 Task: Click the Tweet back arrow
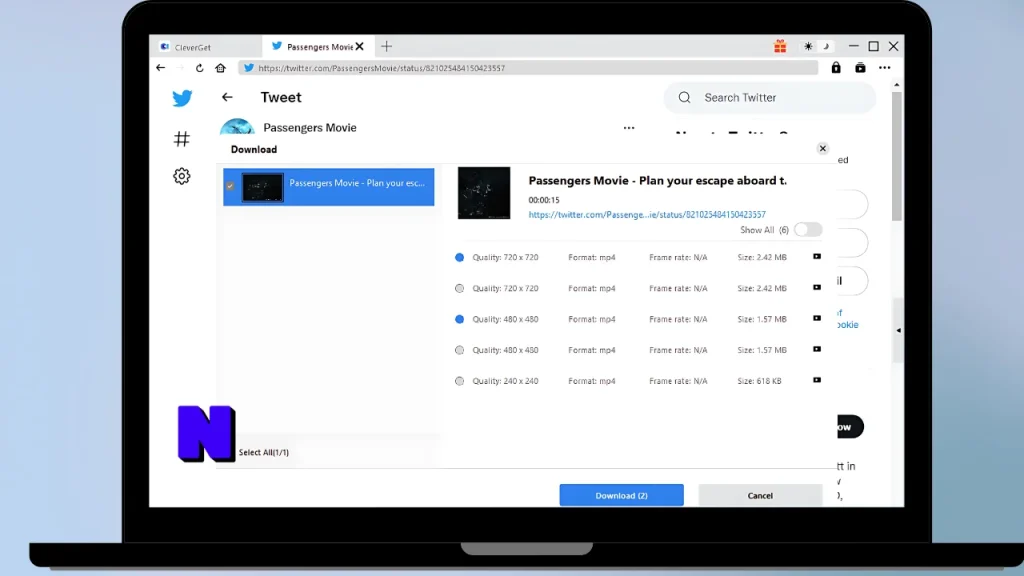(x=227, y=97)
